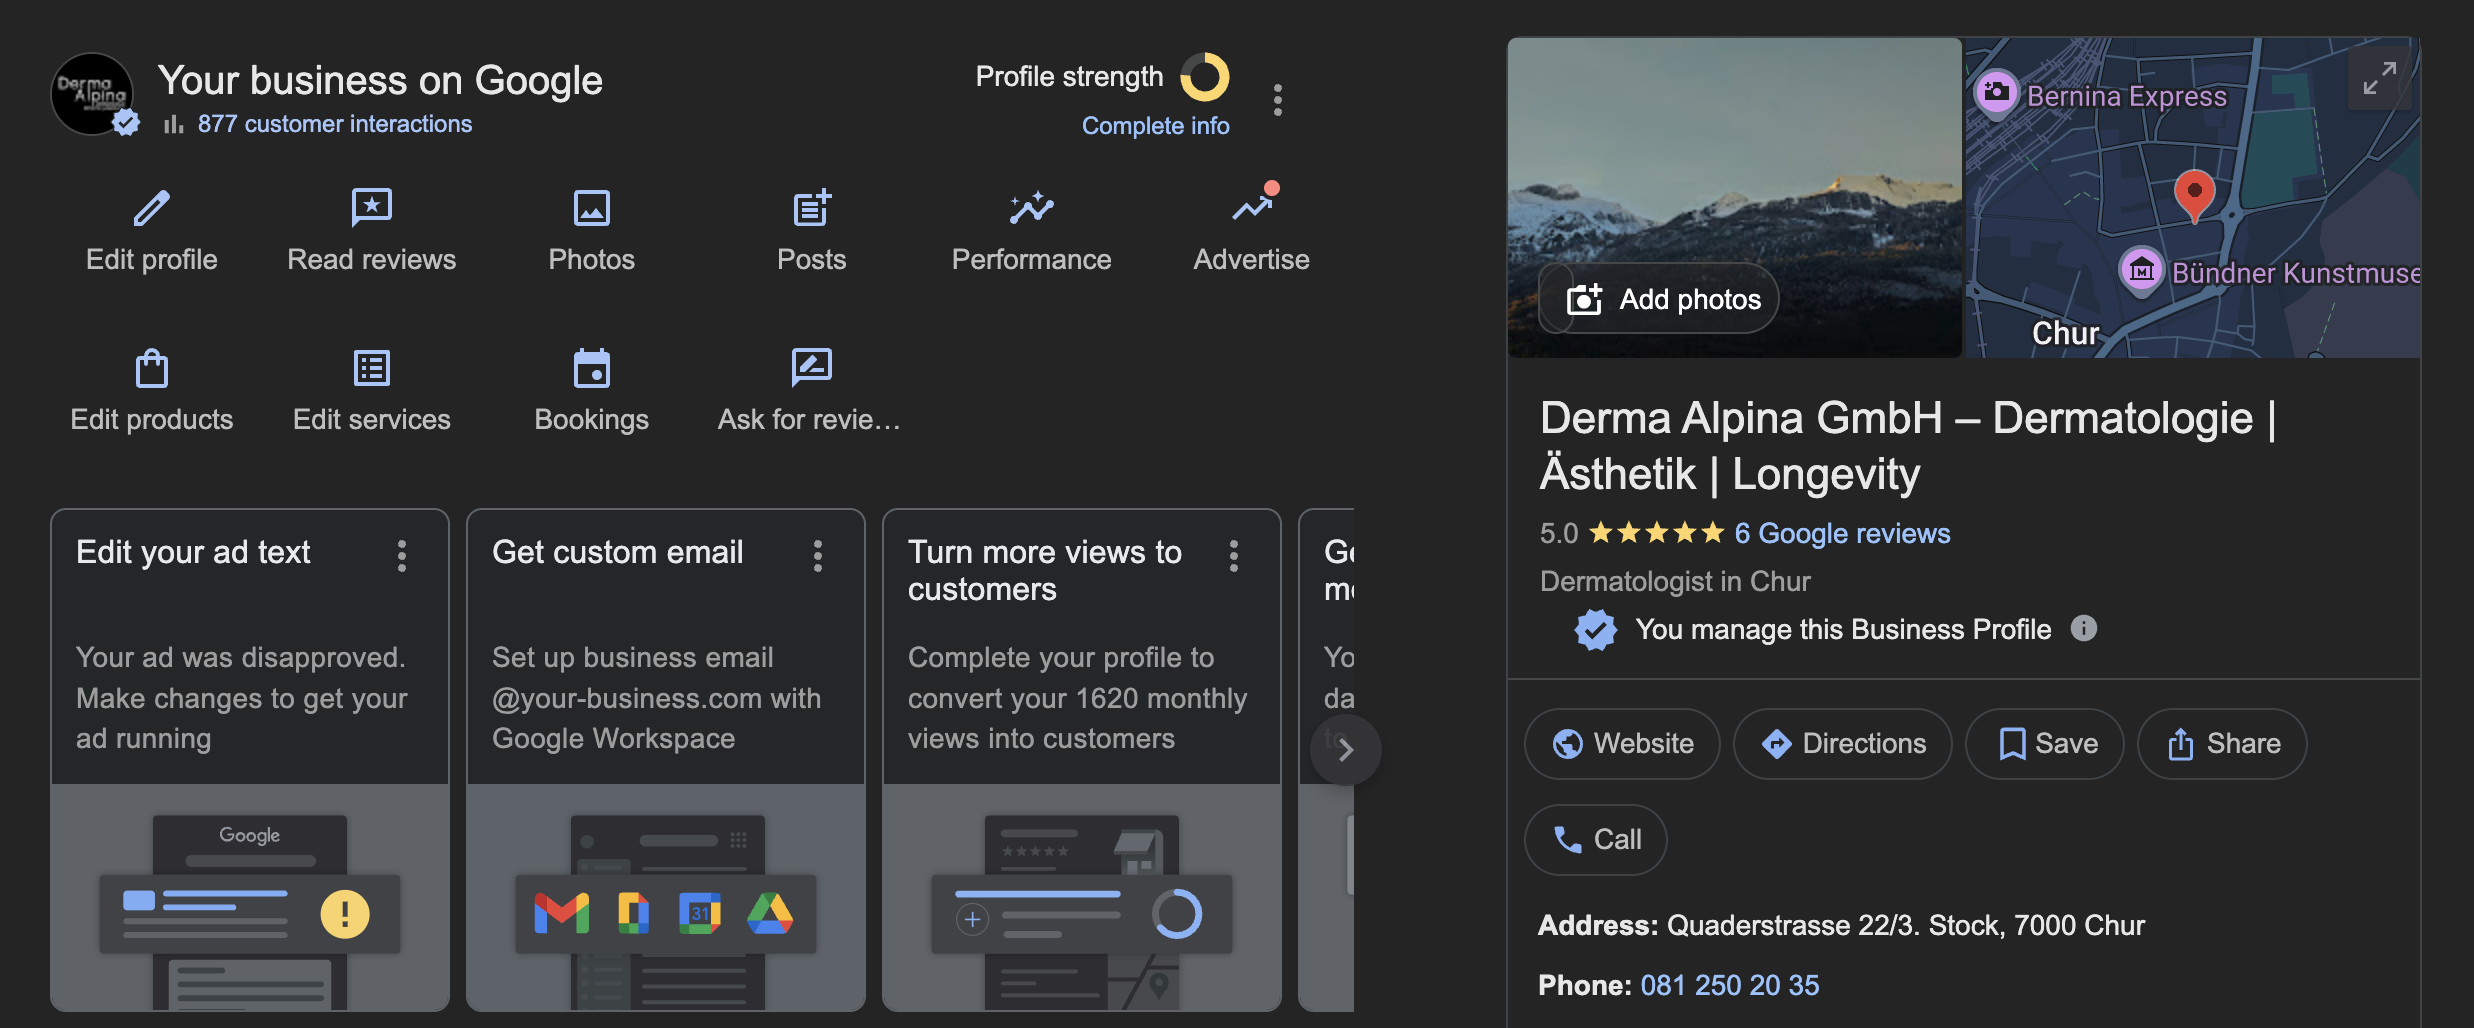
Task: Open Read reviews star icon
Action: click(372, 208)
